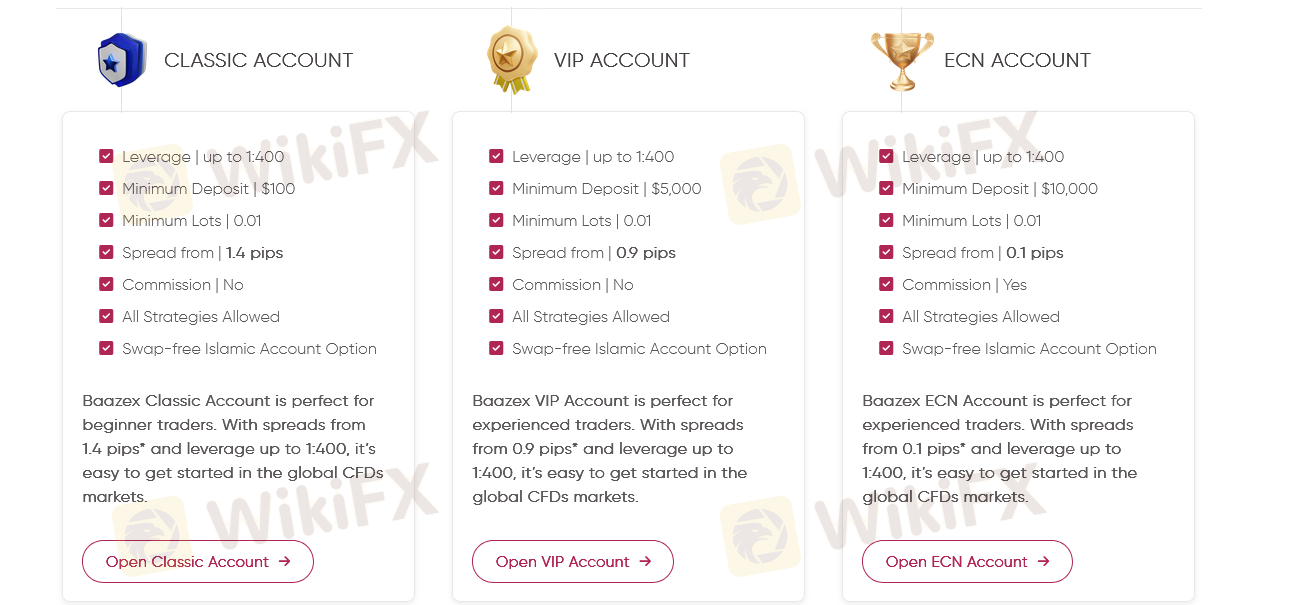This screenshot has width=1293, height=605.
Task: Toggle Classic Minimum Deposit $100 checkbox
Action: coord(106,188)
